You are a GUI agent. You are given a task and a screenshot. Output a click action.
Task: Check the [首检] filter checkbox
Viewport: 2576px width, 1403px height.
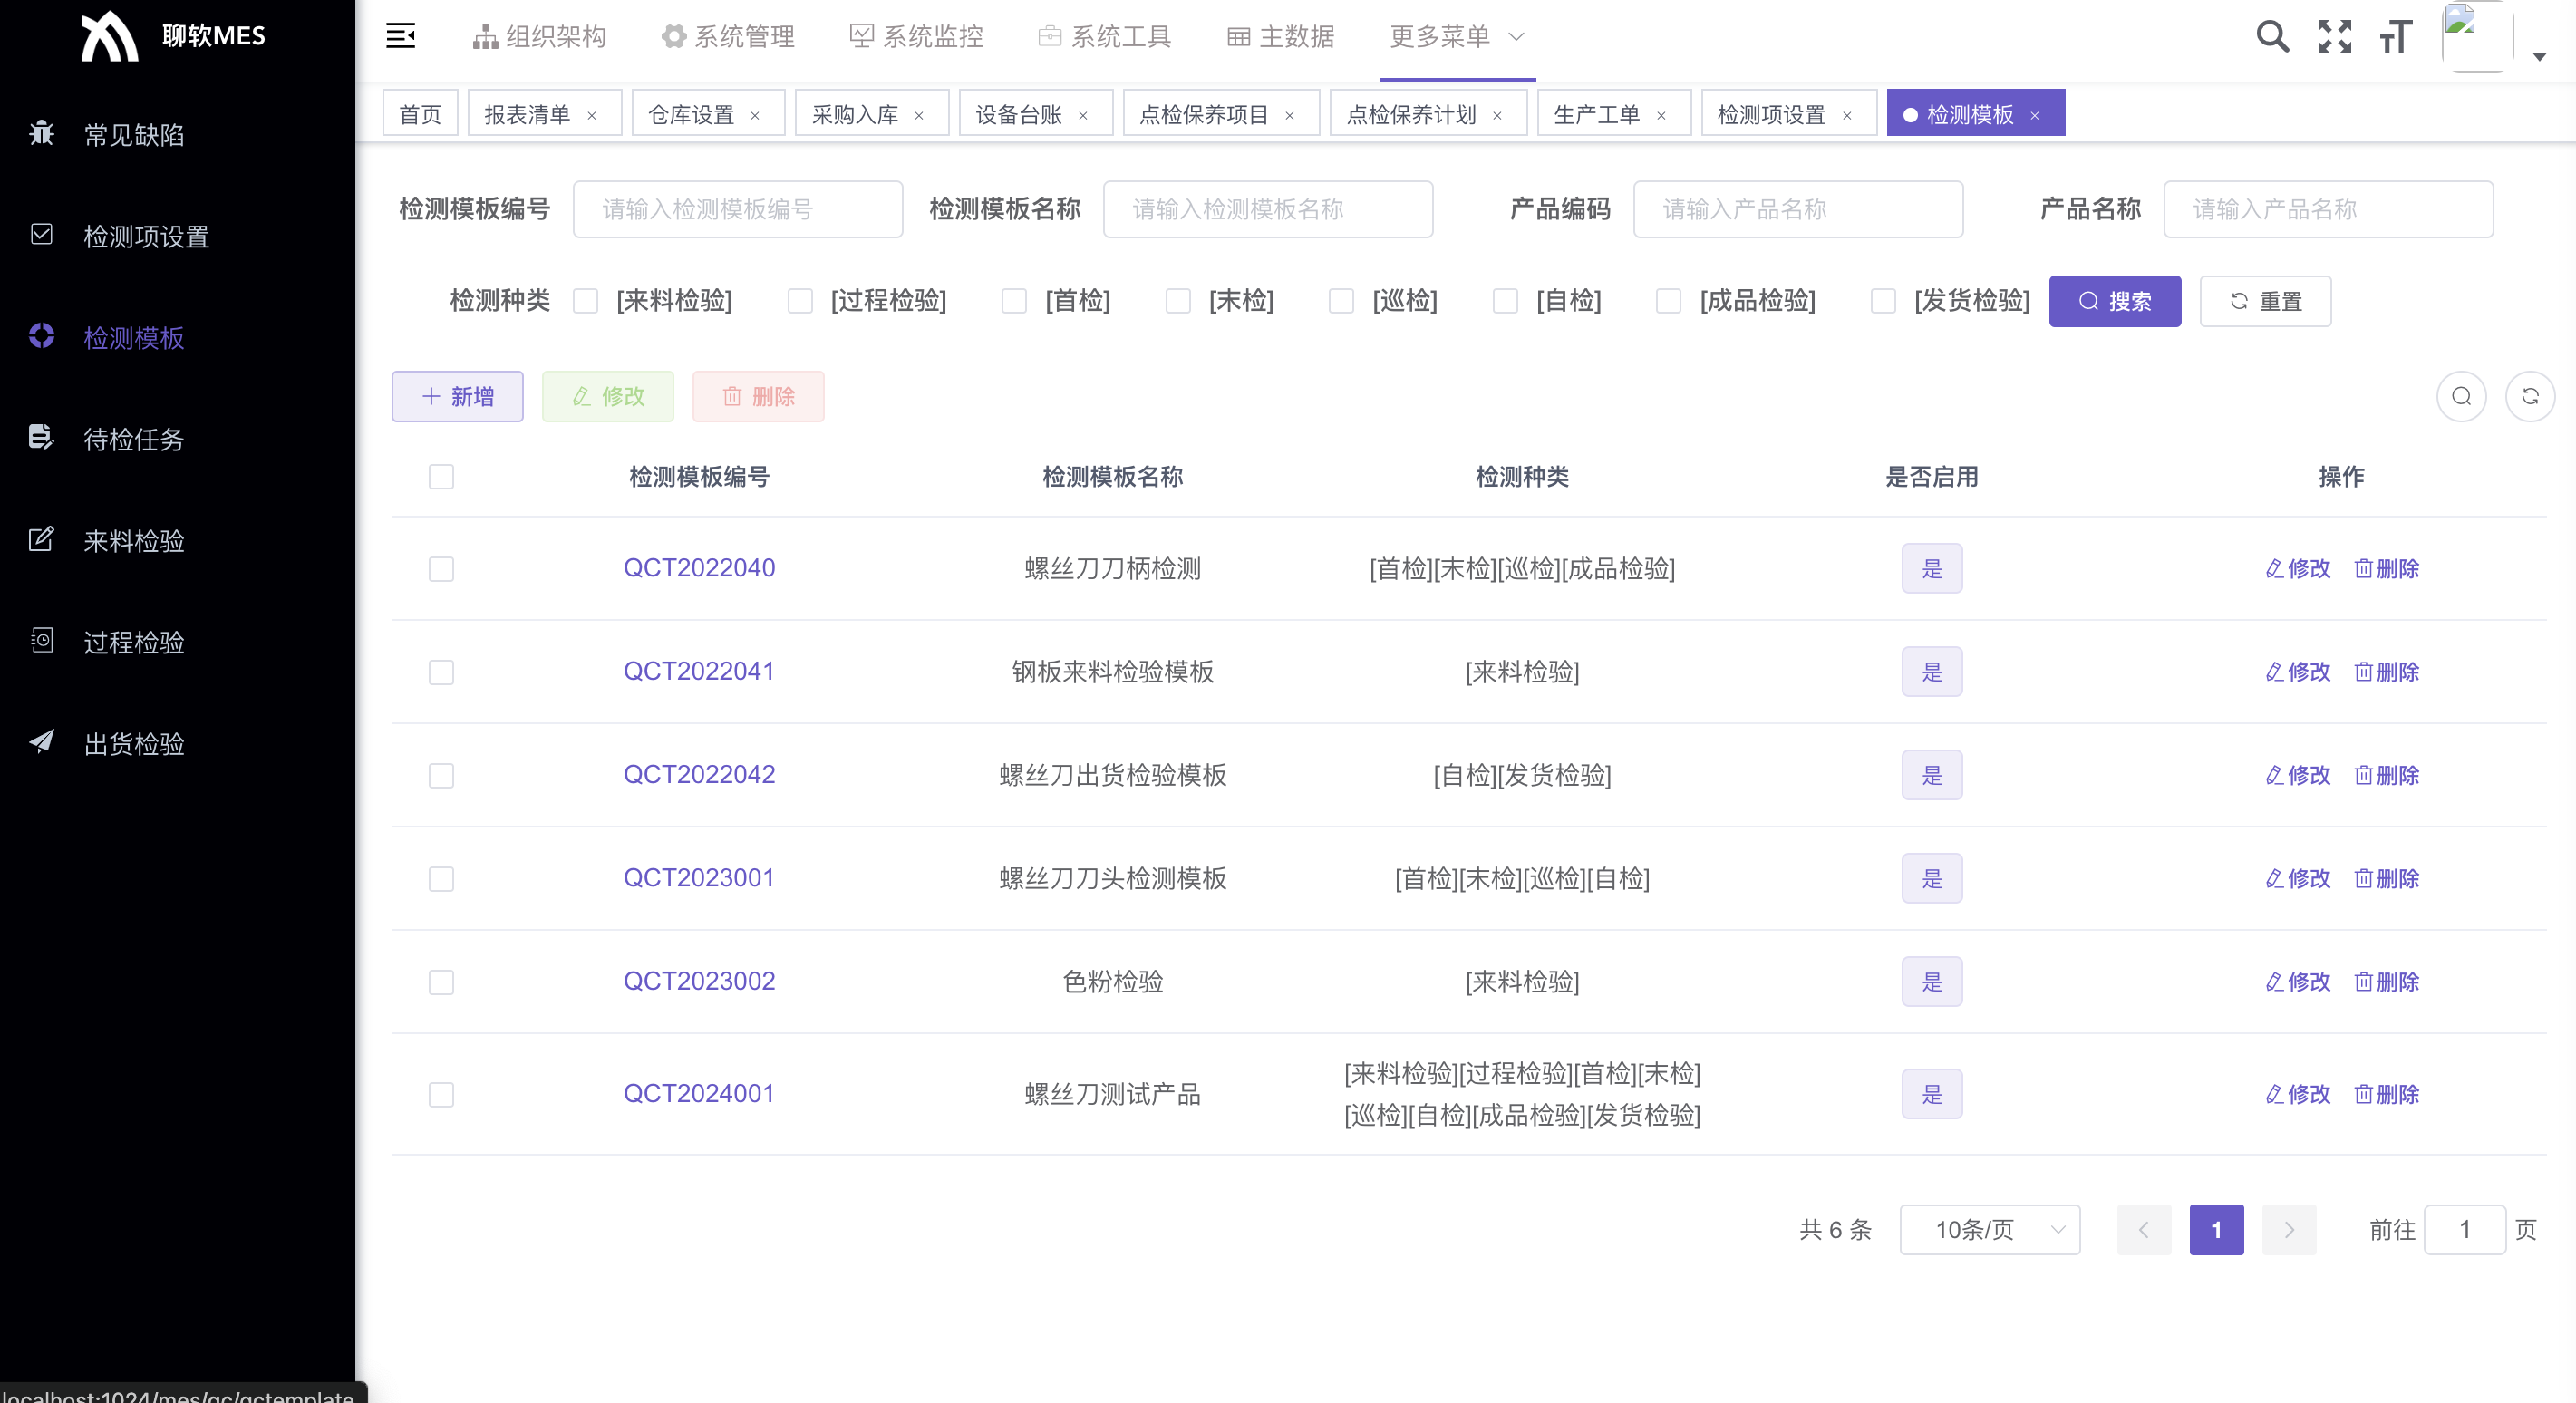[1014, 301]
